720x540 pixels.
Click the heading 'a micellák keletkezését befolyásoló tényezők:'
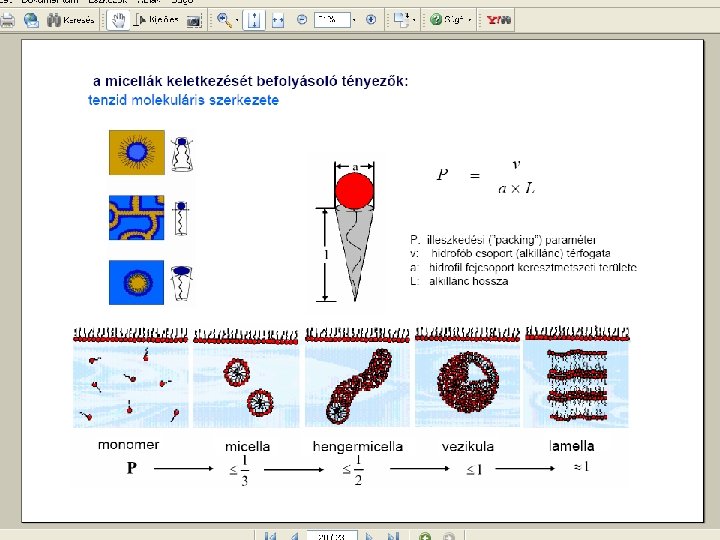coord(250,81)
